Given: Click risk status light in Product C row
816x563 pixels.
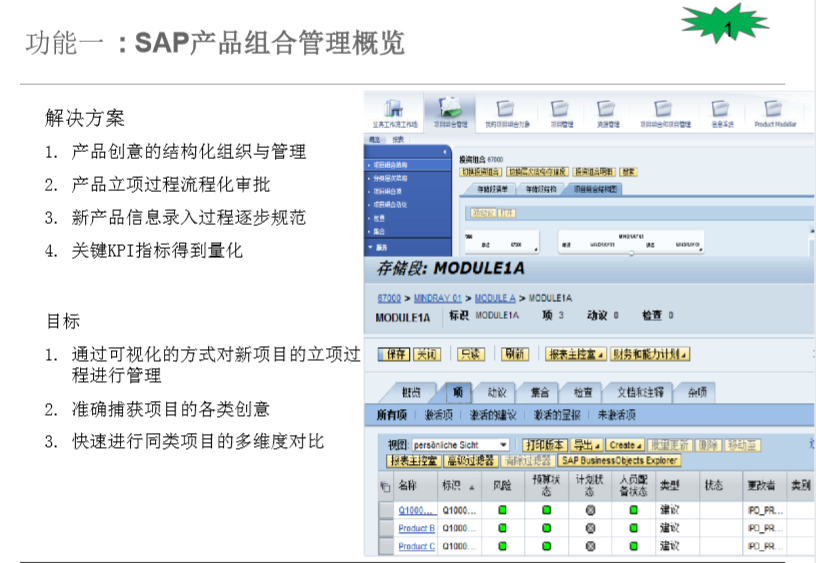Looking at the screenshot, I should click(x=502, y=546).
